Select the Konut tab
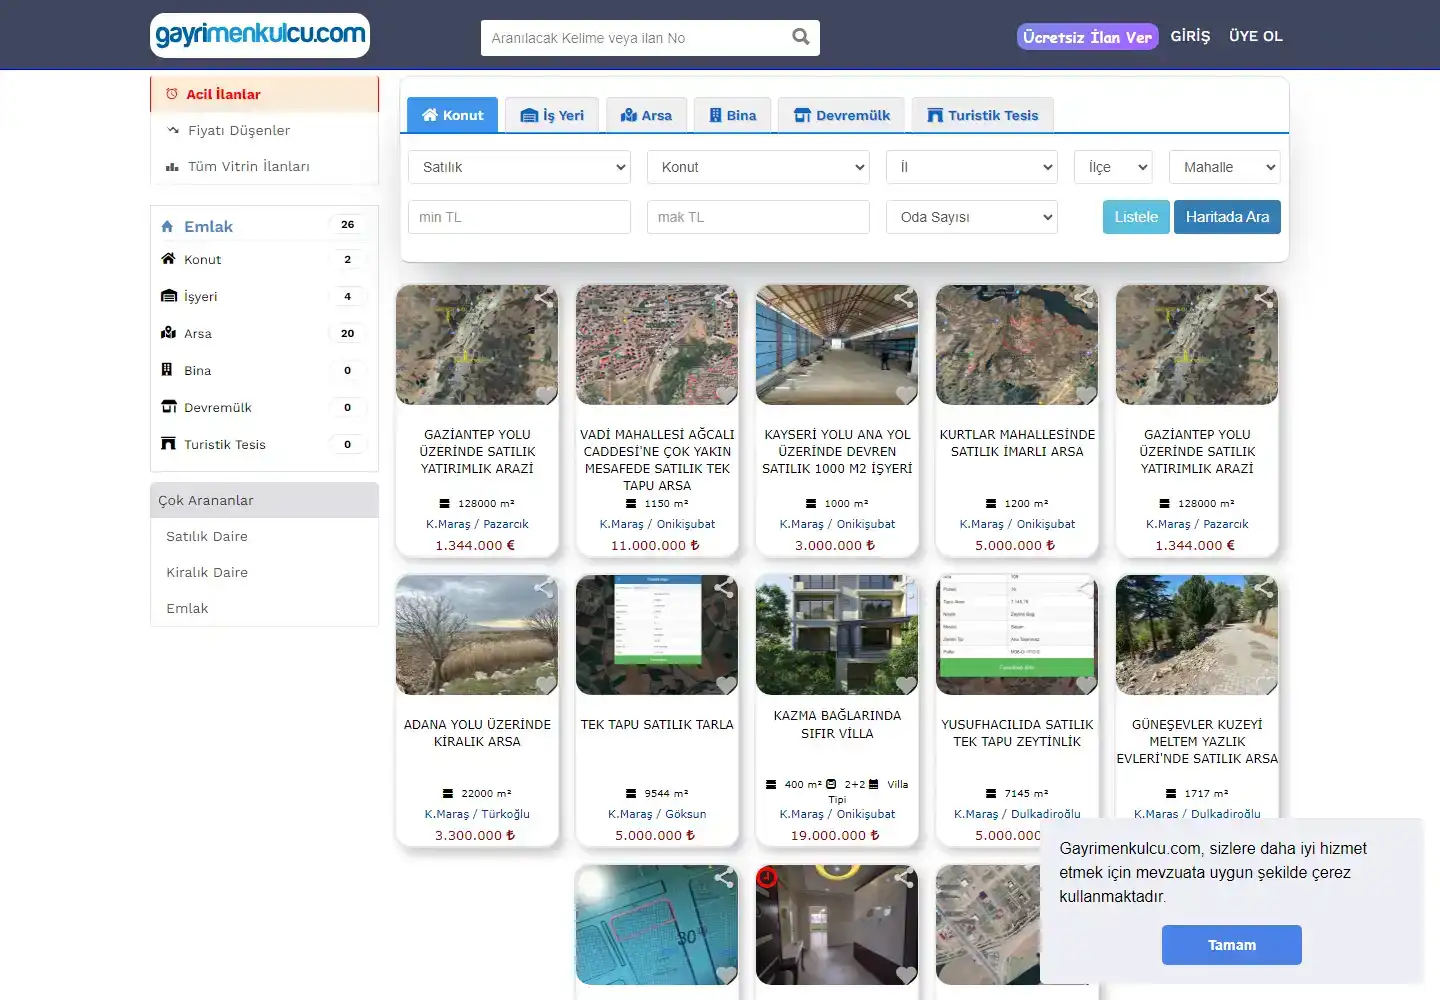The height and width of the screenshot is (1000, 1440). click(x=453, y=115)
